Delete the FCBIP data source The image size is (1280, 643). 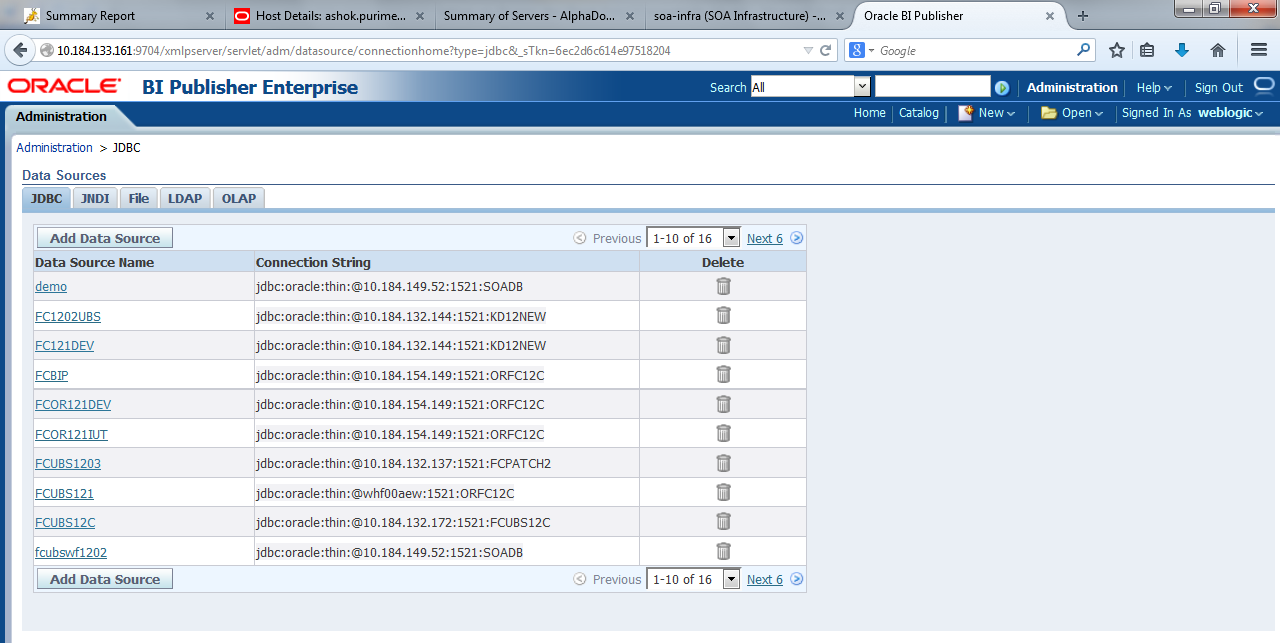pyautogui.click(x=723, y=374)
